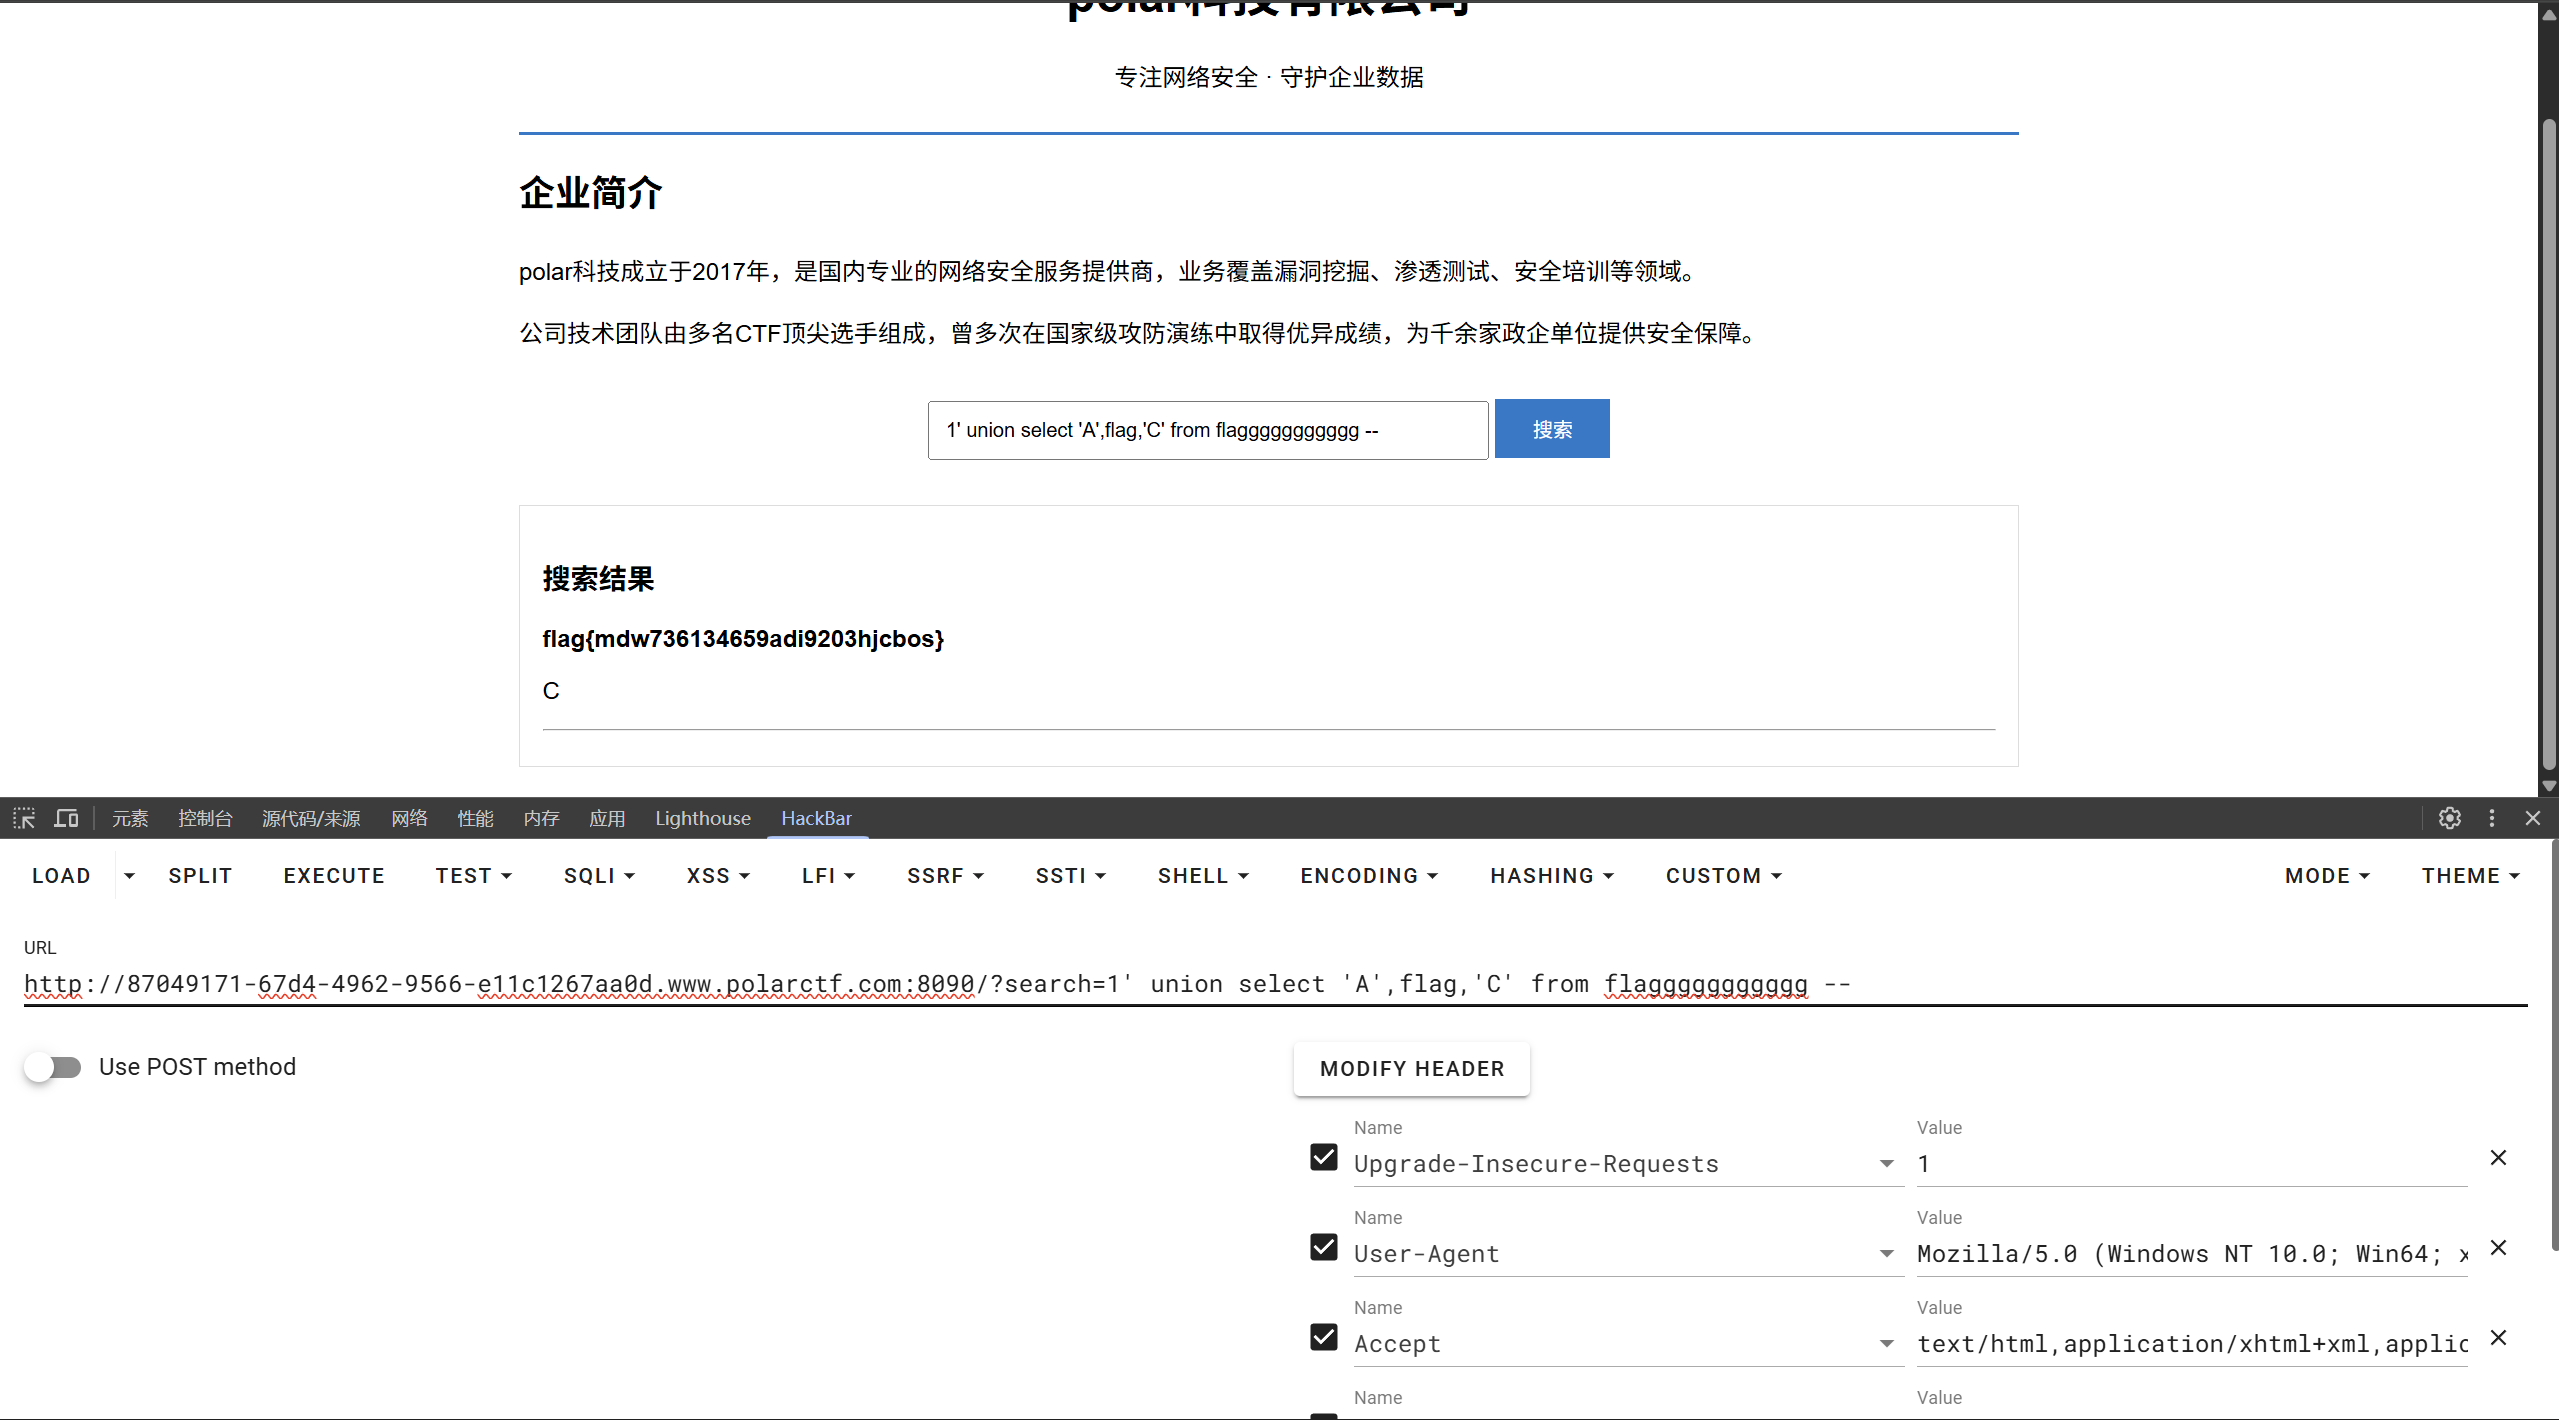
Task: Open DevTools settings gear
Action: pyautogui.click(x=2449, y=818)
